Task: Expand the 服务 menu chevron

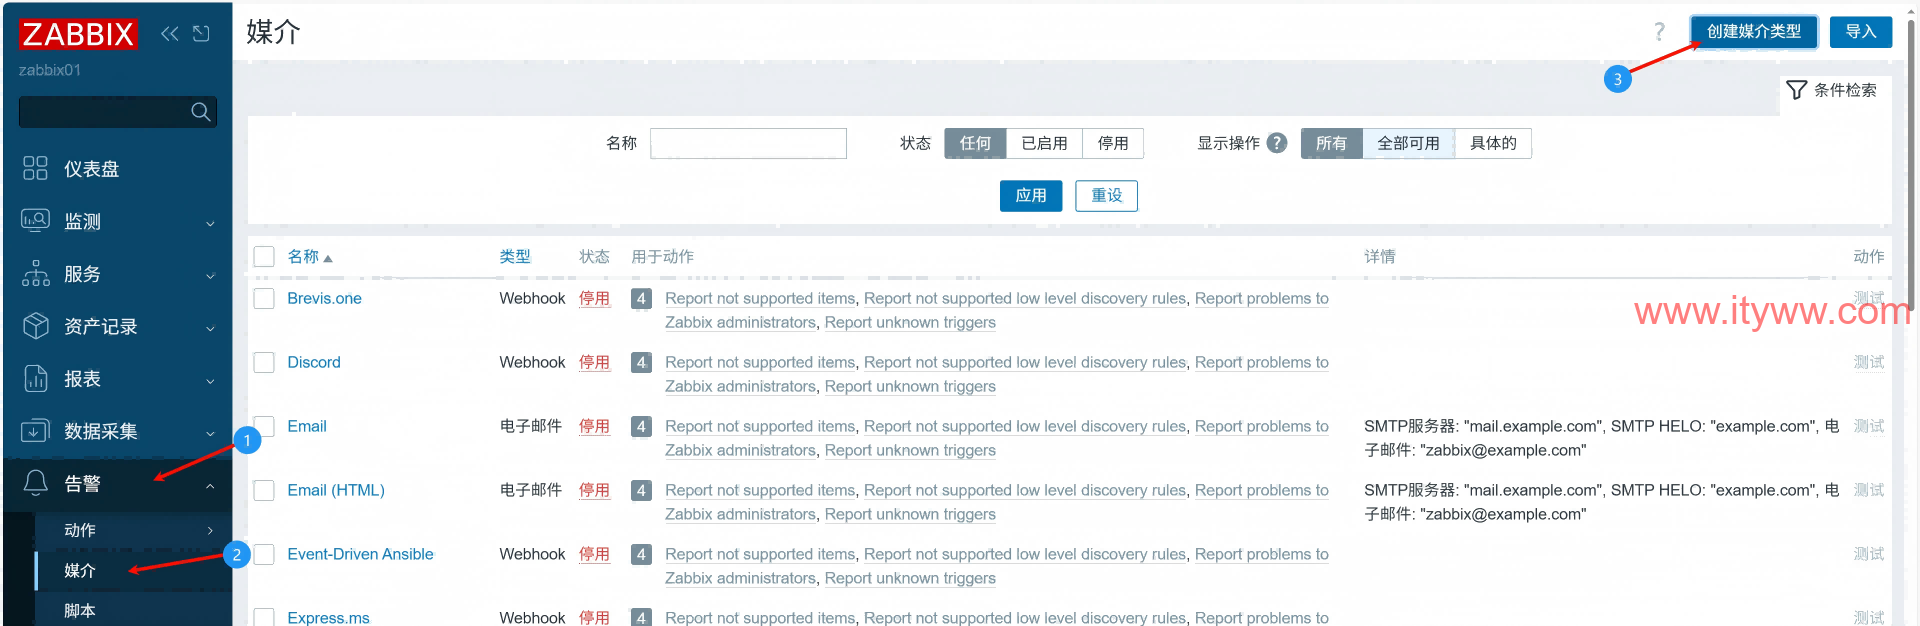Action: 210,275
